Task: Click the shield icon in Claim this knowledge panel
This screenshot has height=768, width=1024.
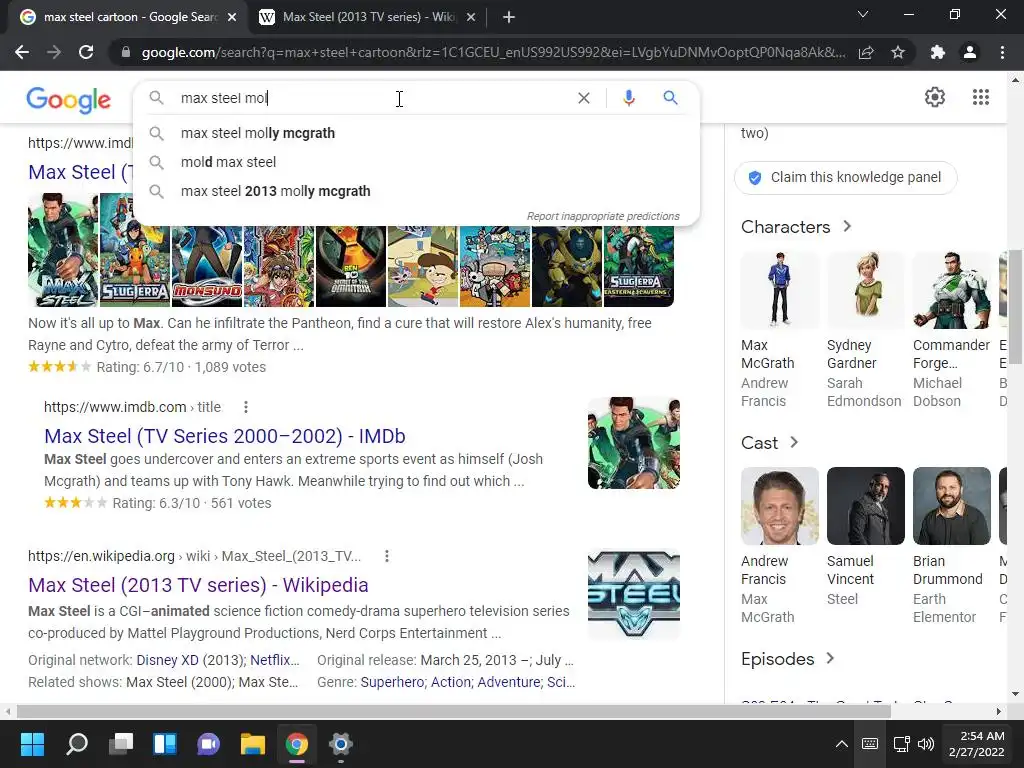Action: [x=754, y=178]
